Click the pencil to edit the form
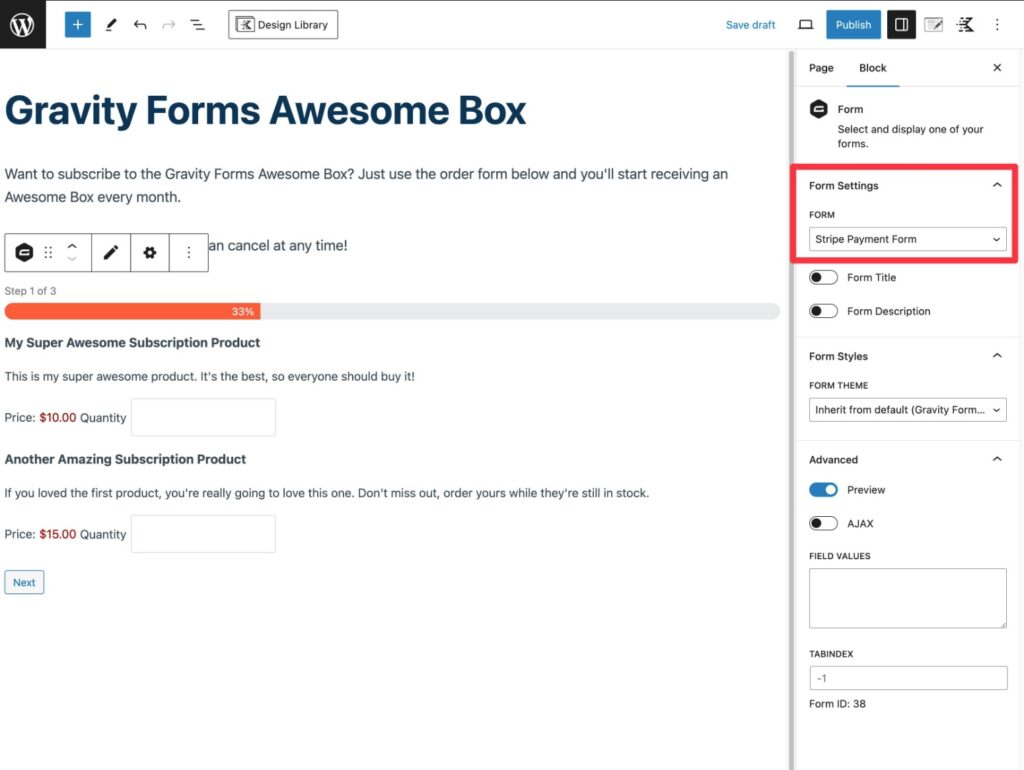The image size is (1024, 770). point(111,252)
